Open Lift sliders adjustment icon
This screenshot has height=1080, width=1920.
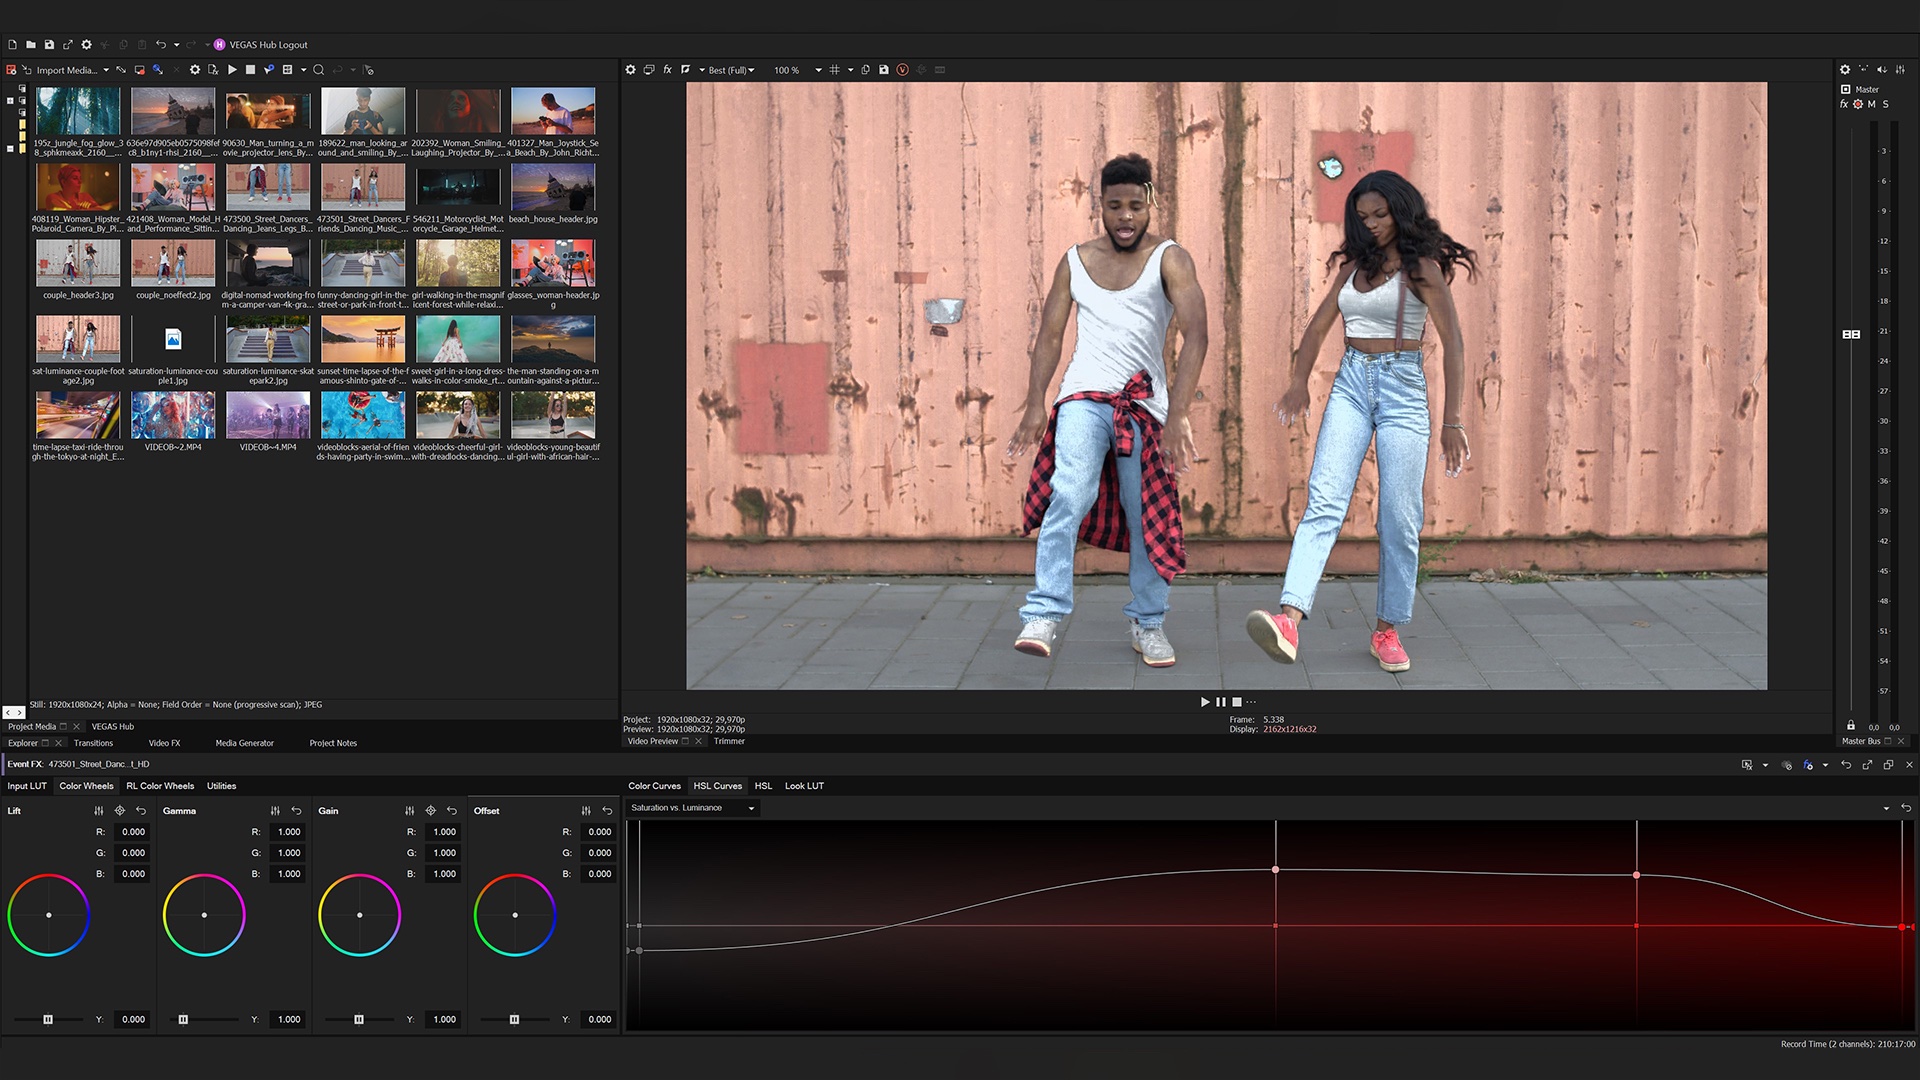tap(98, 811)
